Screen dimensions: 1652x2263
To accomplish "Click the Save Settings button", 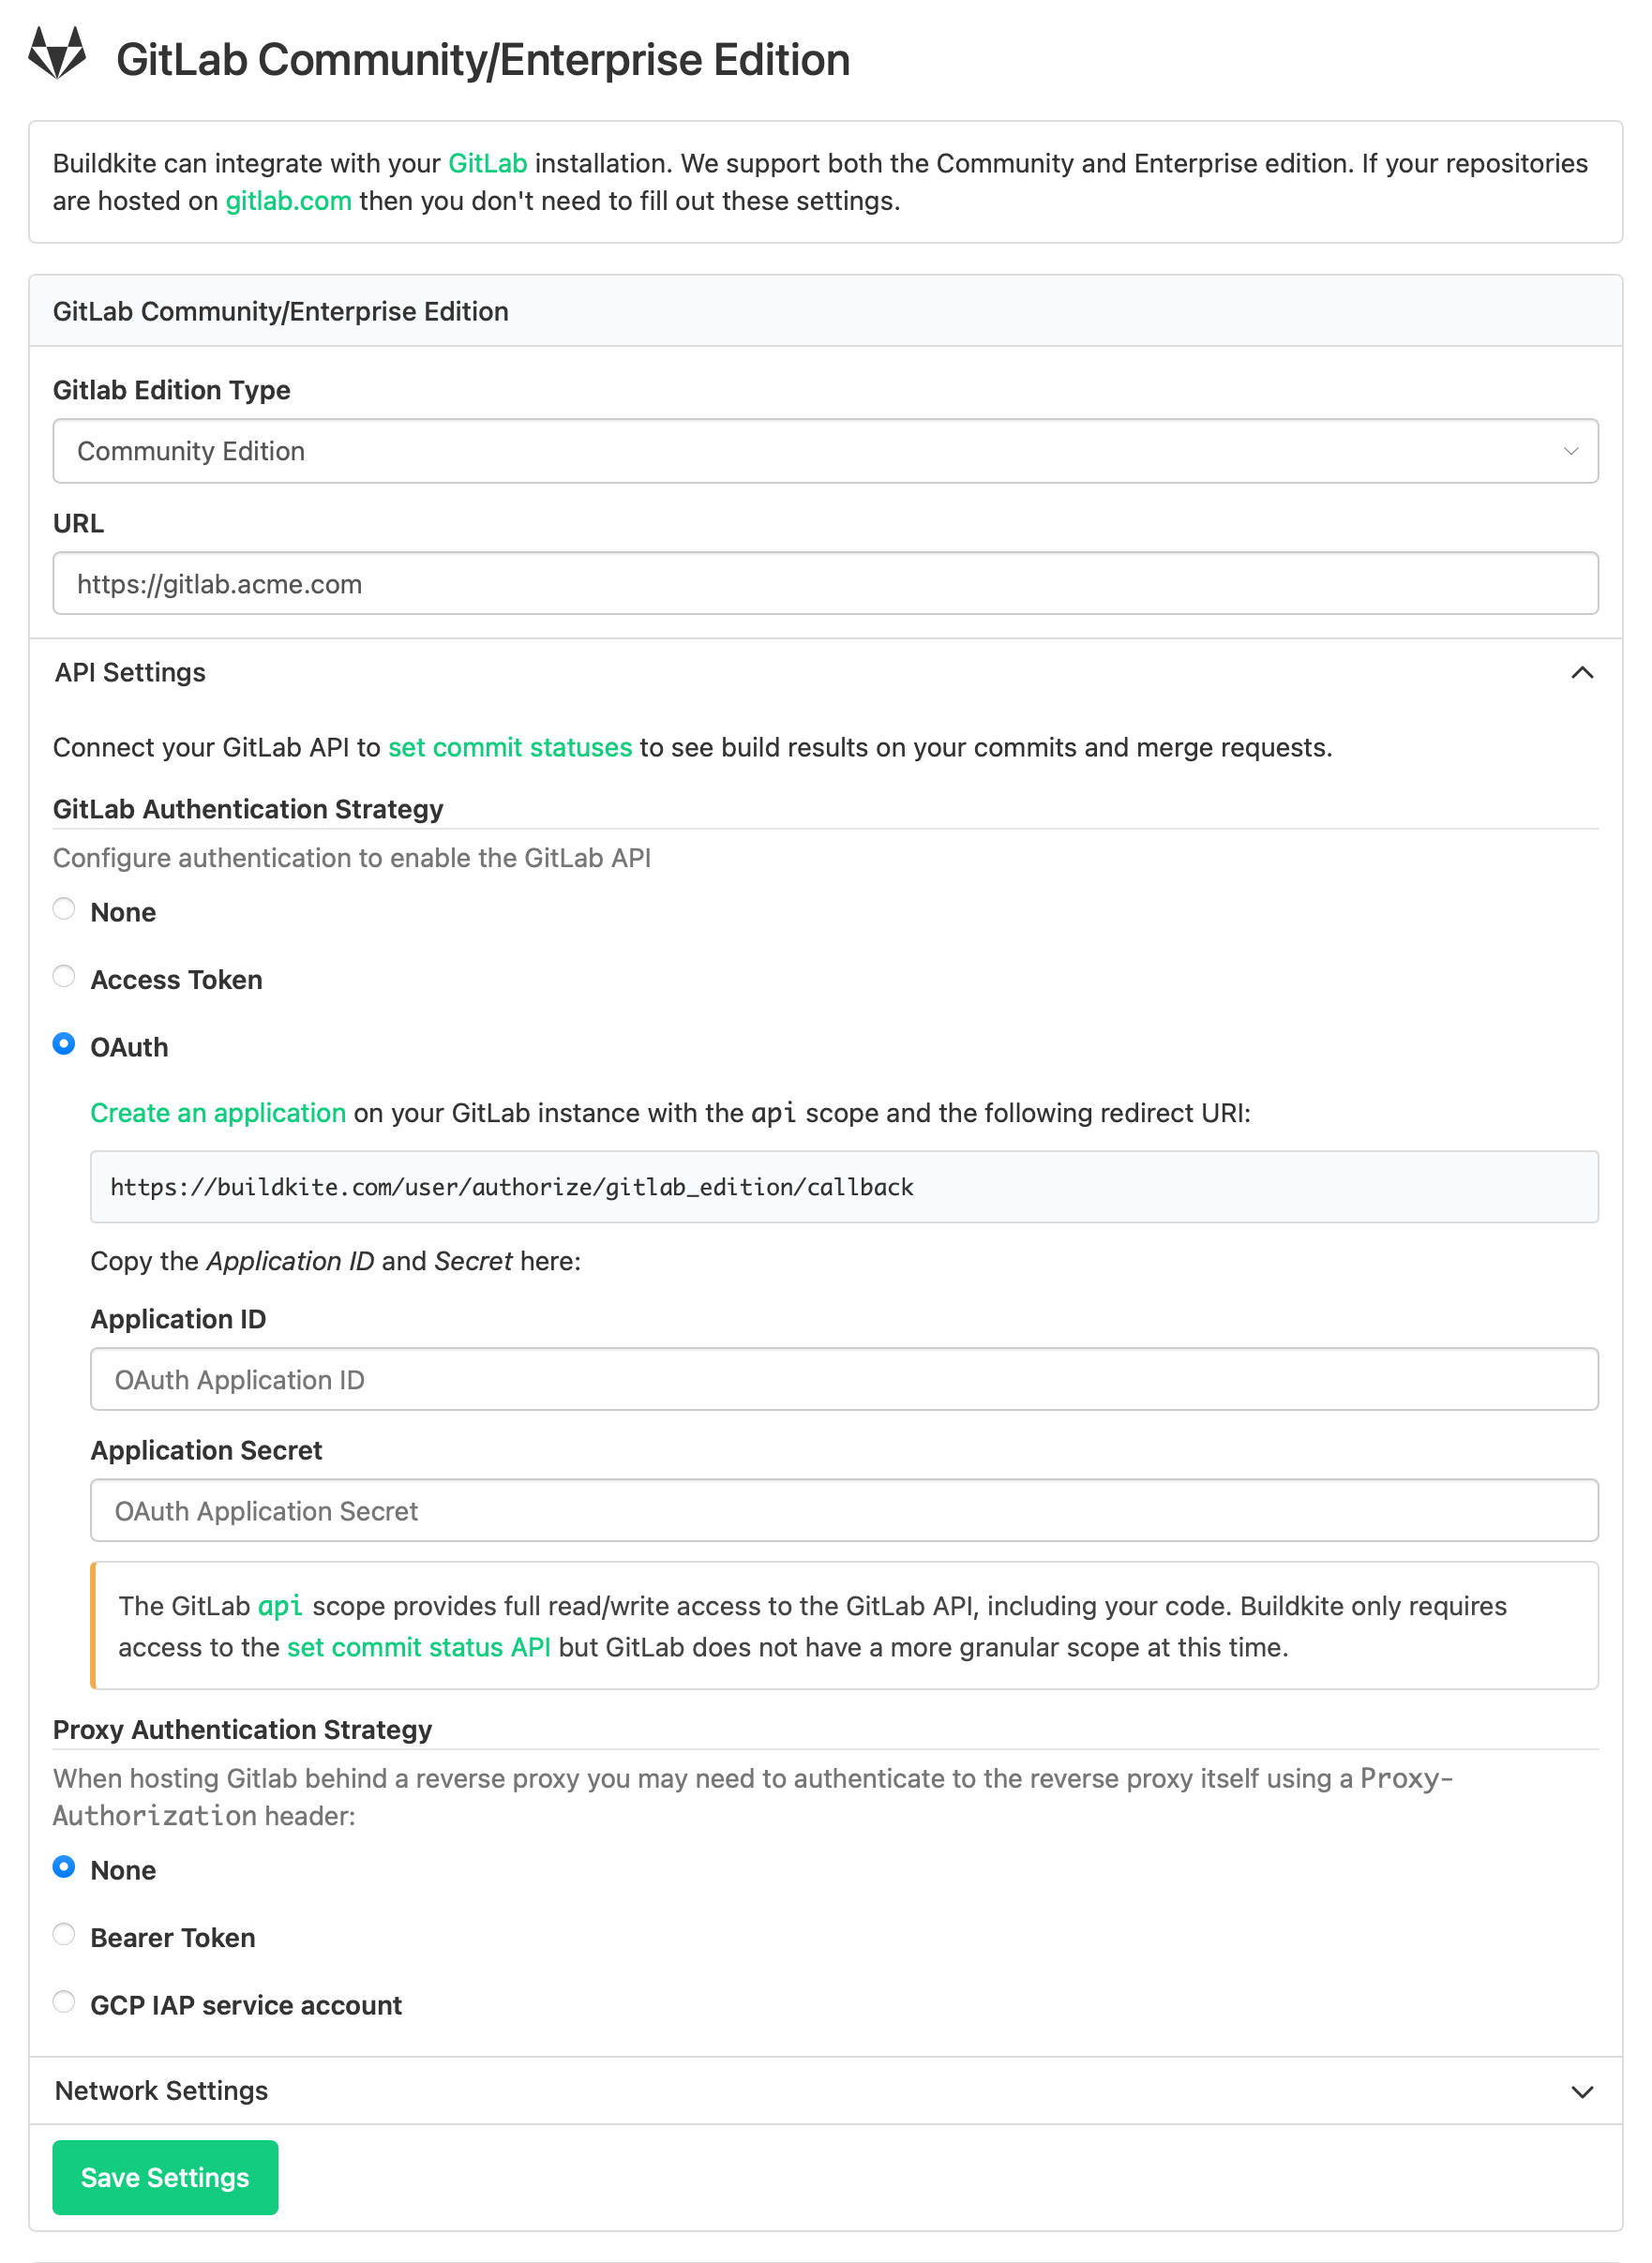I will point(165,2177).
